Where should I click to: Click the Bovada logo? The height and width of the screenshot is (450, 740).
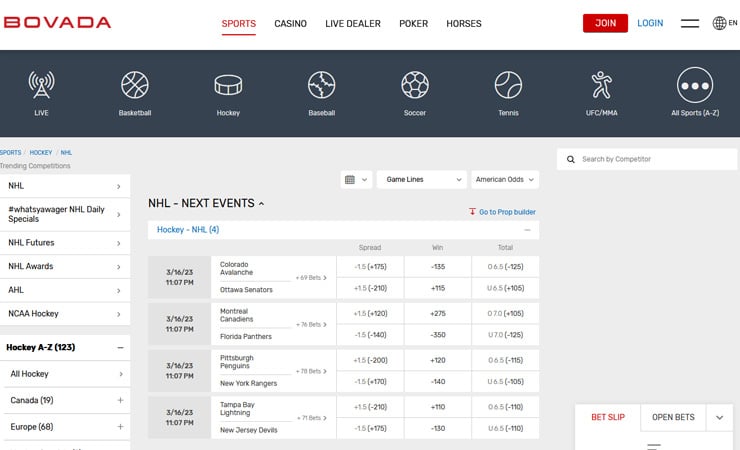57,23
